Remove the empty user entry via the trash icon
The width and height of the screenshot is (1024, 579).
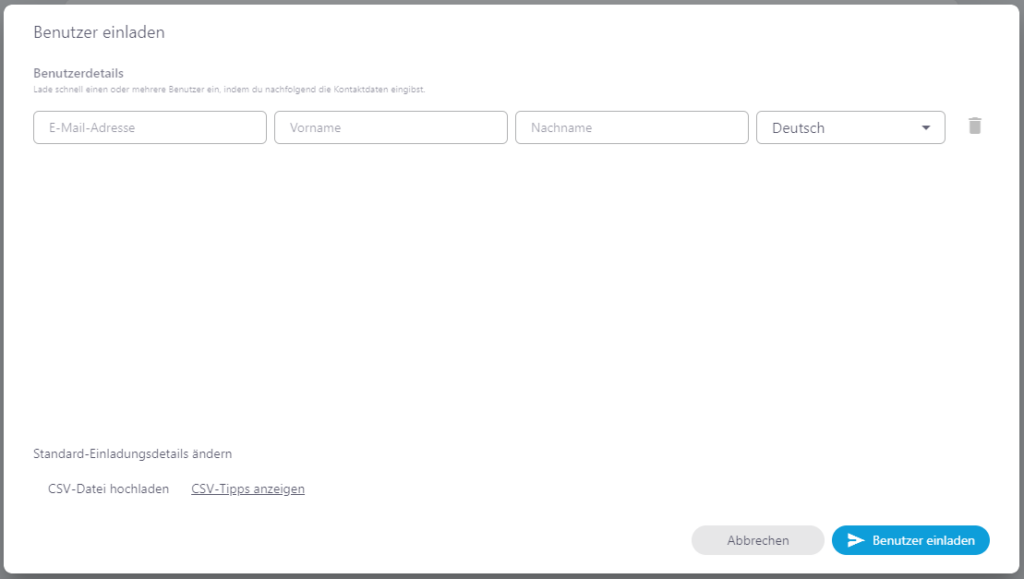pyautogui.click(x=975, y=125)
